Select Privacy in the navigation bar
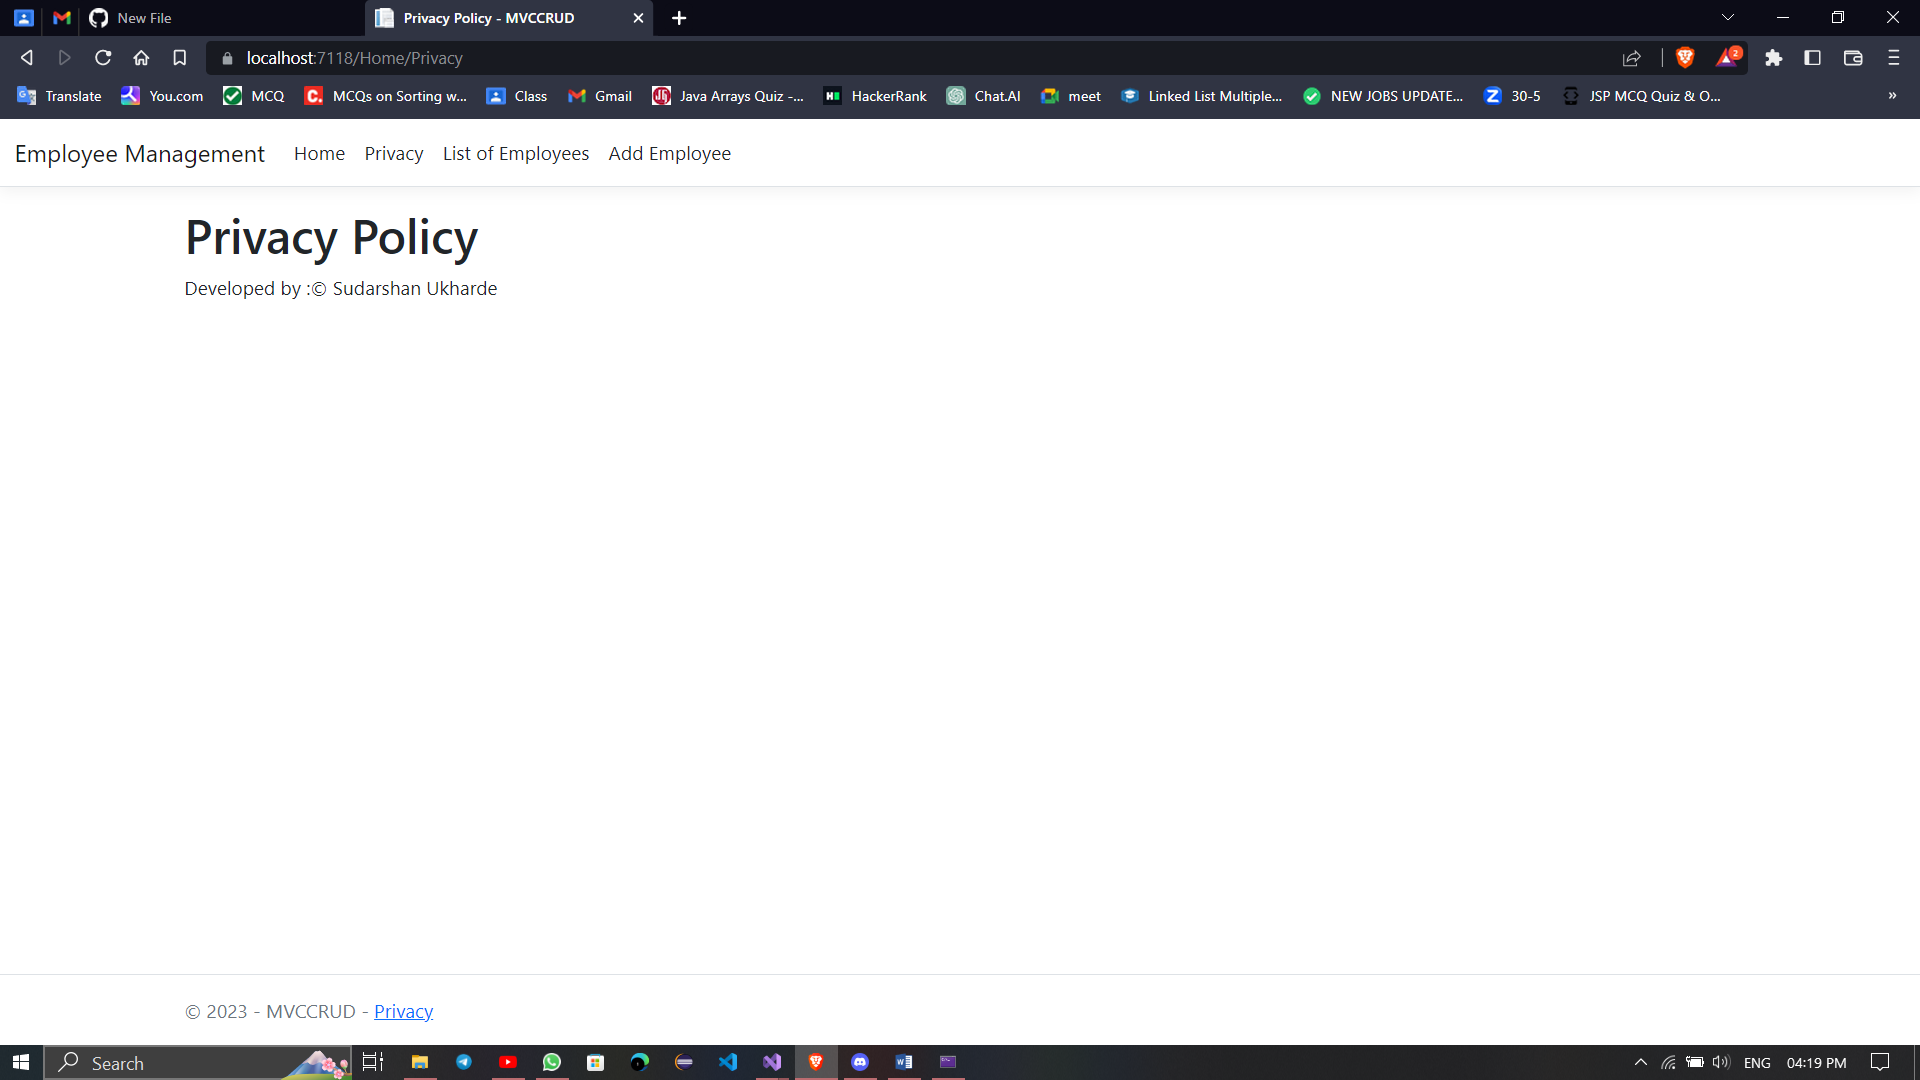The height and width of the screenshot is (1080, 1920). pos(394,153)
